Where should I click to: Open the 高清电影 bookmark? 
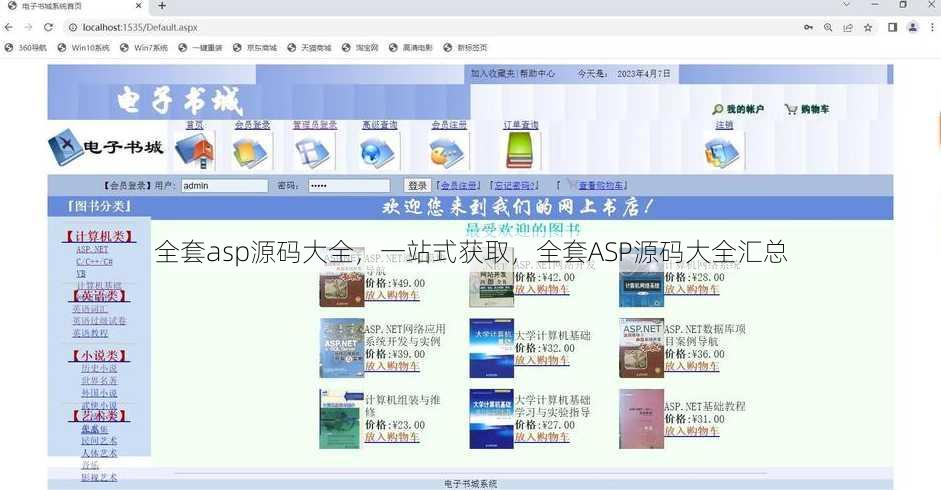click(410, 47)
